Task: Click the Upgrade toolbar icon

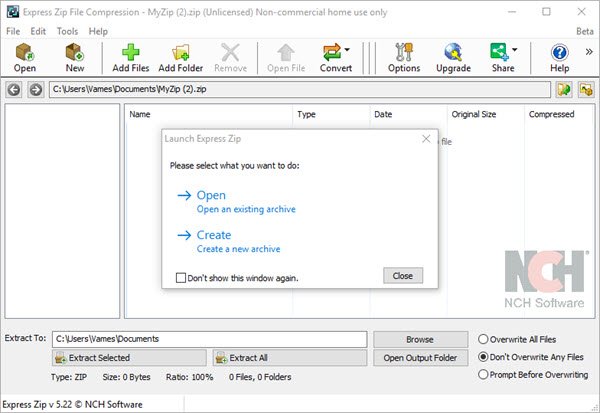Action: pos(453,52)
